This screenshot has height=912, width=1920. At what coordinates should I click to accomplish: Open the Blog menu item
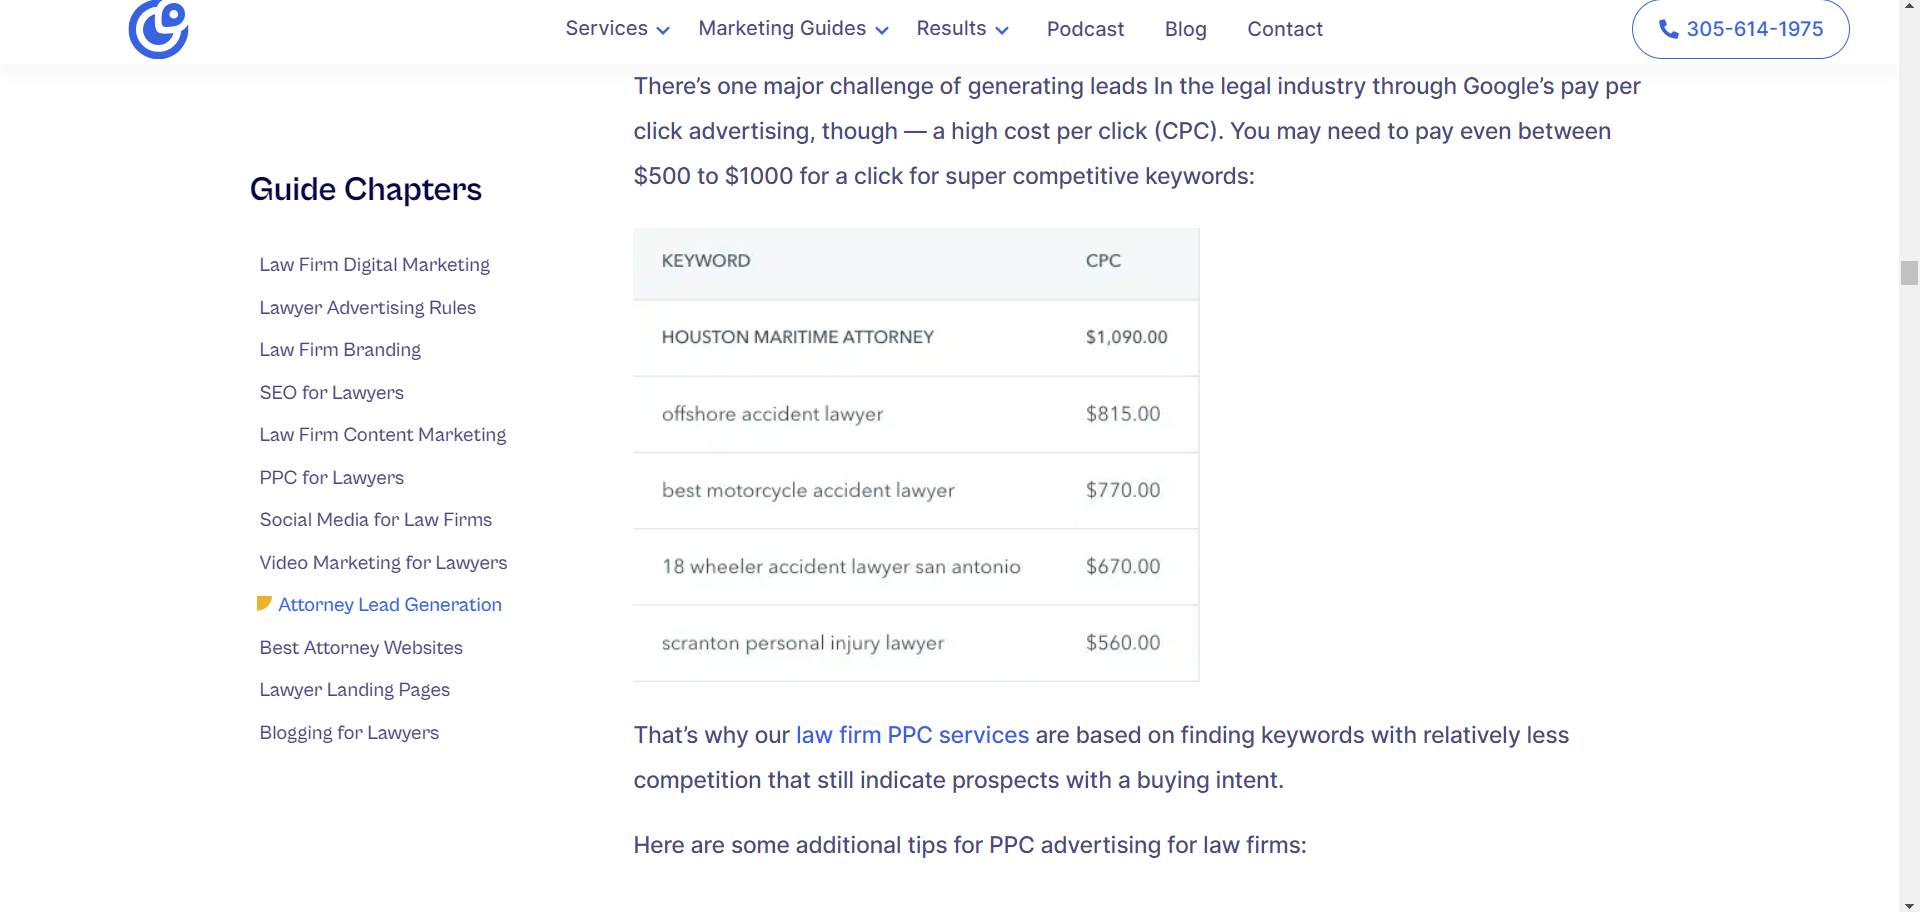tap(1185, 29)
